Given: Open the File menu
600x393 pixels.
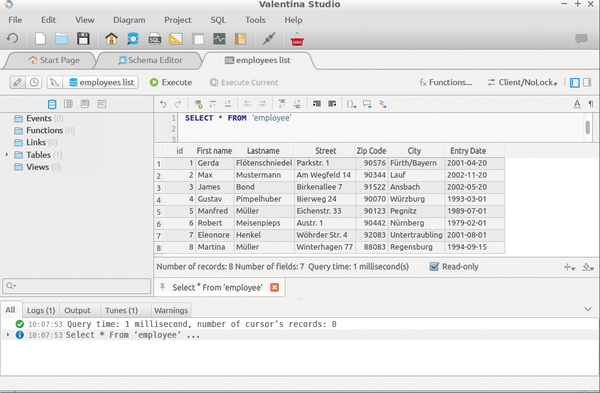Looking at the screenshot, I should tap(15, 20).
